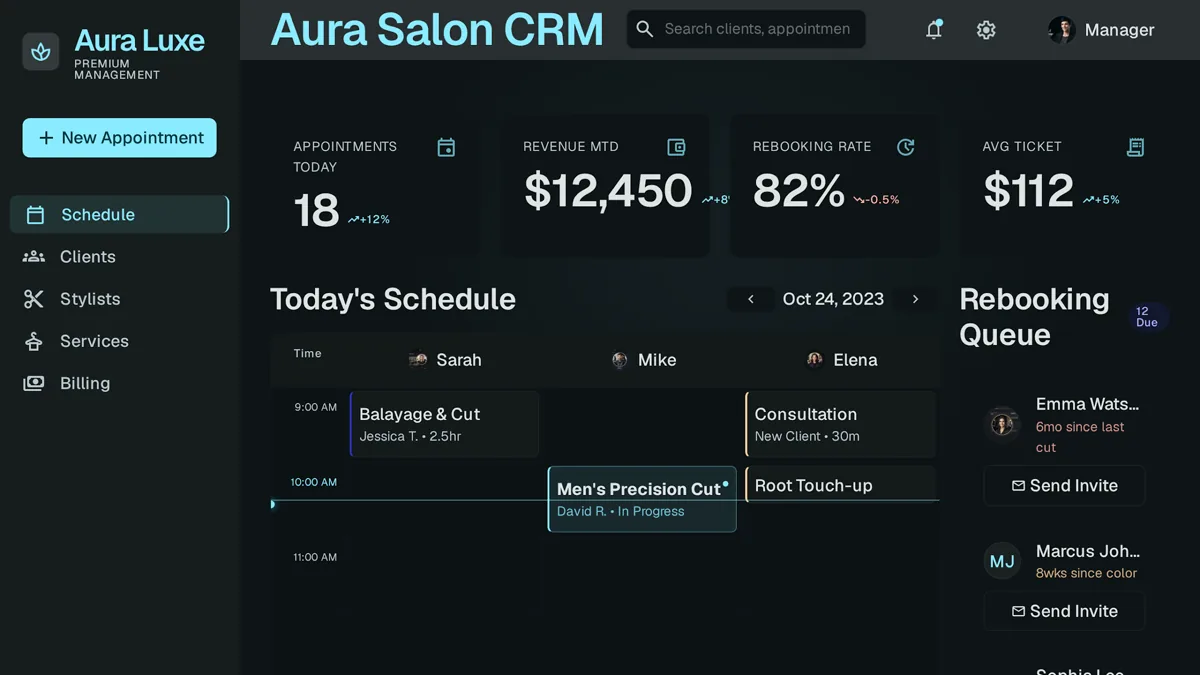Click the Aura Luxe lotus logo icon
This screenshot has height=675, width=1200.
(x=41, y=51)
